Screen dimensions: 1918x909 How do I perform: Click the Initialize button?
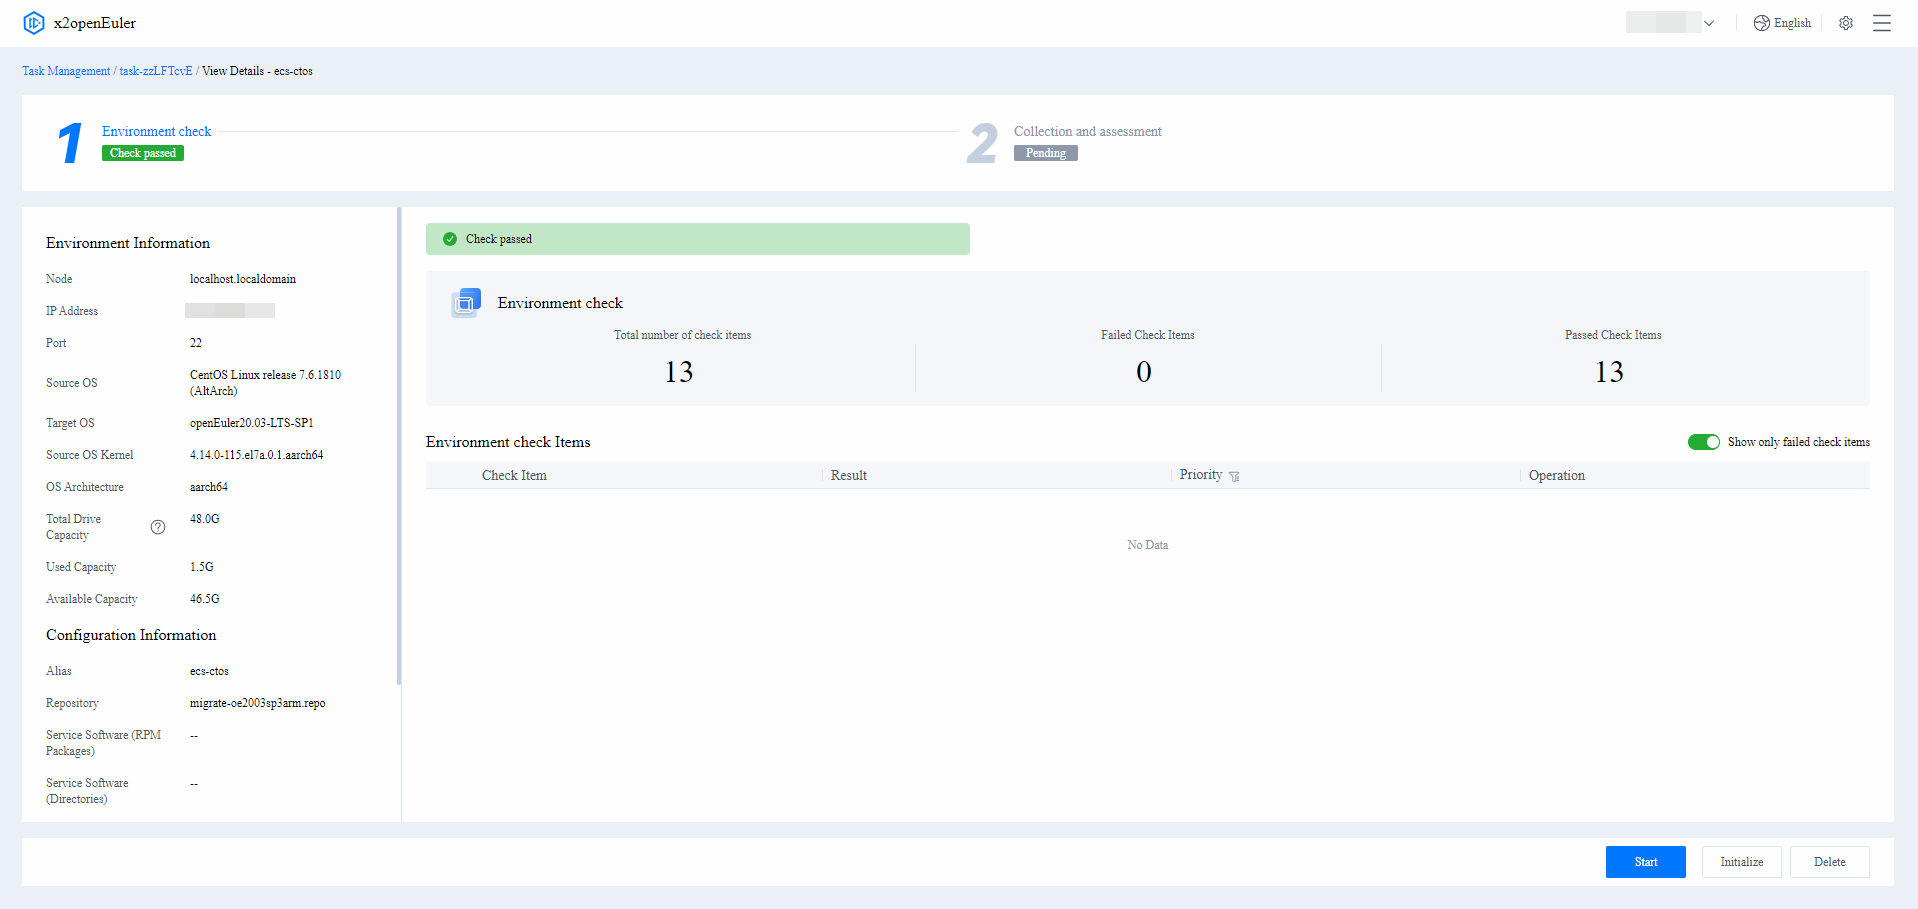pyautogui.click(x=1741, y=862)
